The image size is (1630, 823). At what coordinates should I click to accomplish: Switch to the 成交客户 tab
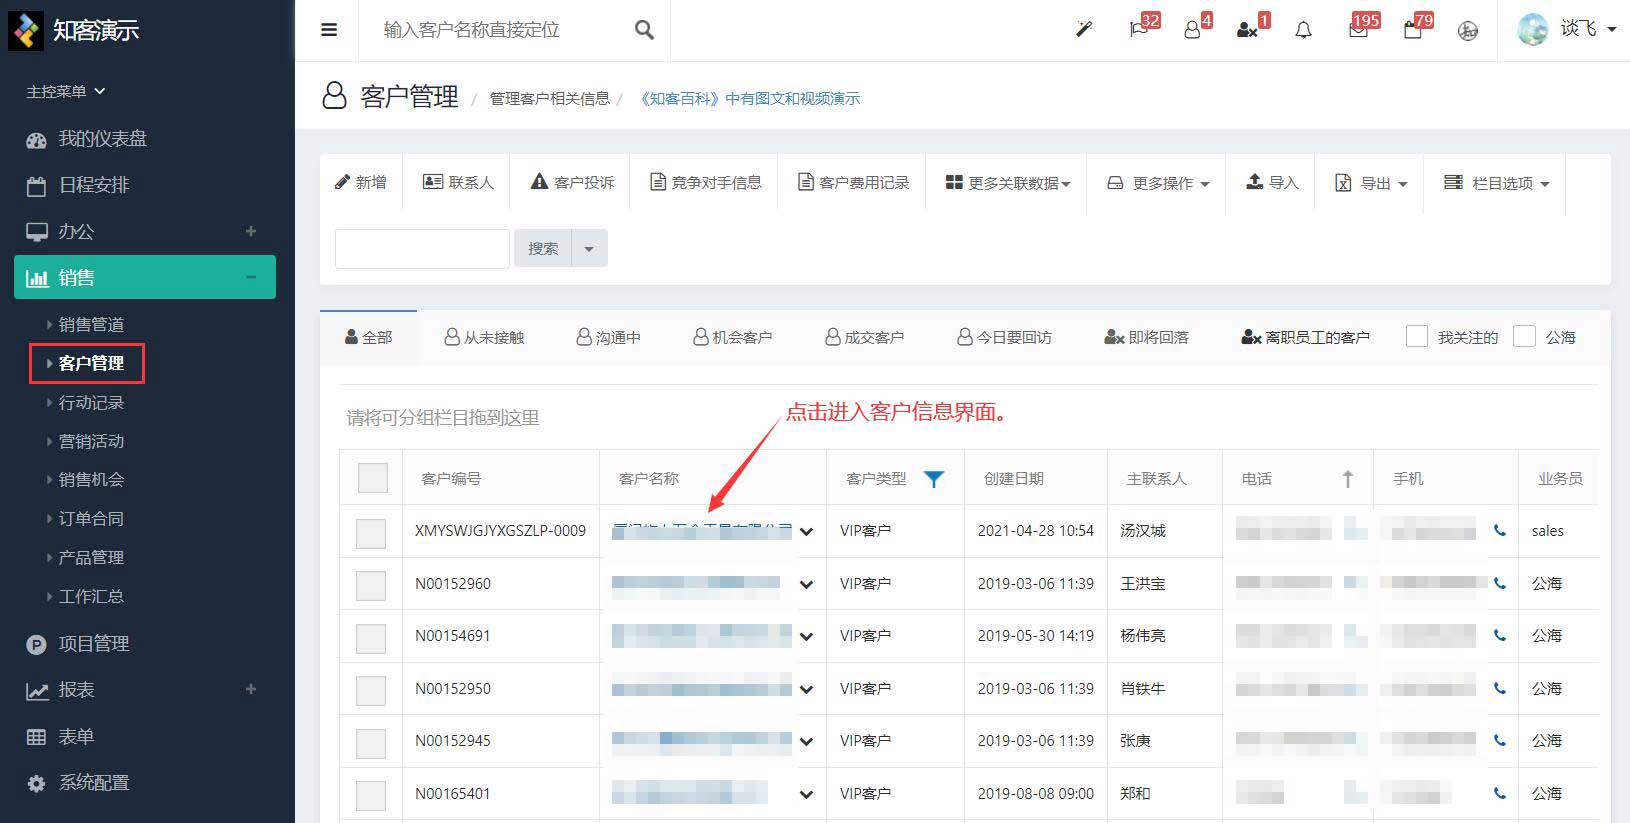[865, 338]
